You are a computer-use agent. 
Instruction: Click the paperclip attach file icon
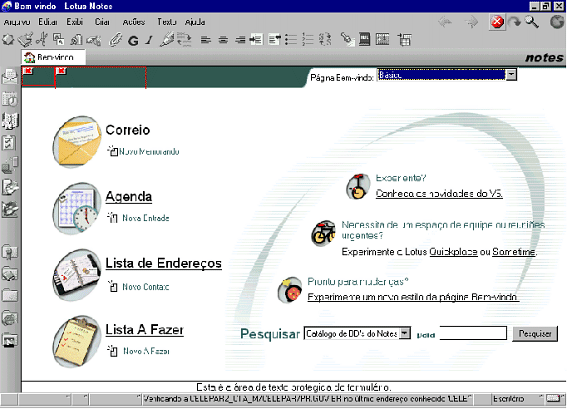(x=115, y=39)
